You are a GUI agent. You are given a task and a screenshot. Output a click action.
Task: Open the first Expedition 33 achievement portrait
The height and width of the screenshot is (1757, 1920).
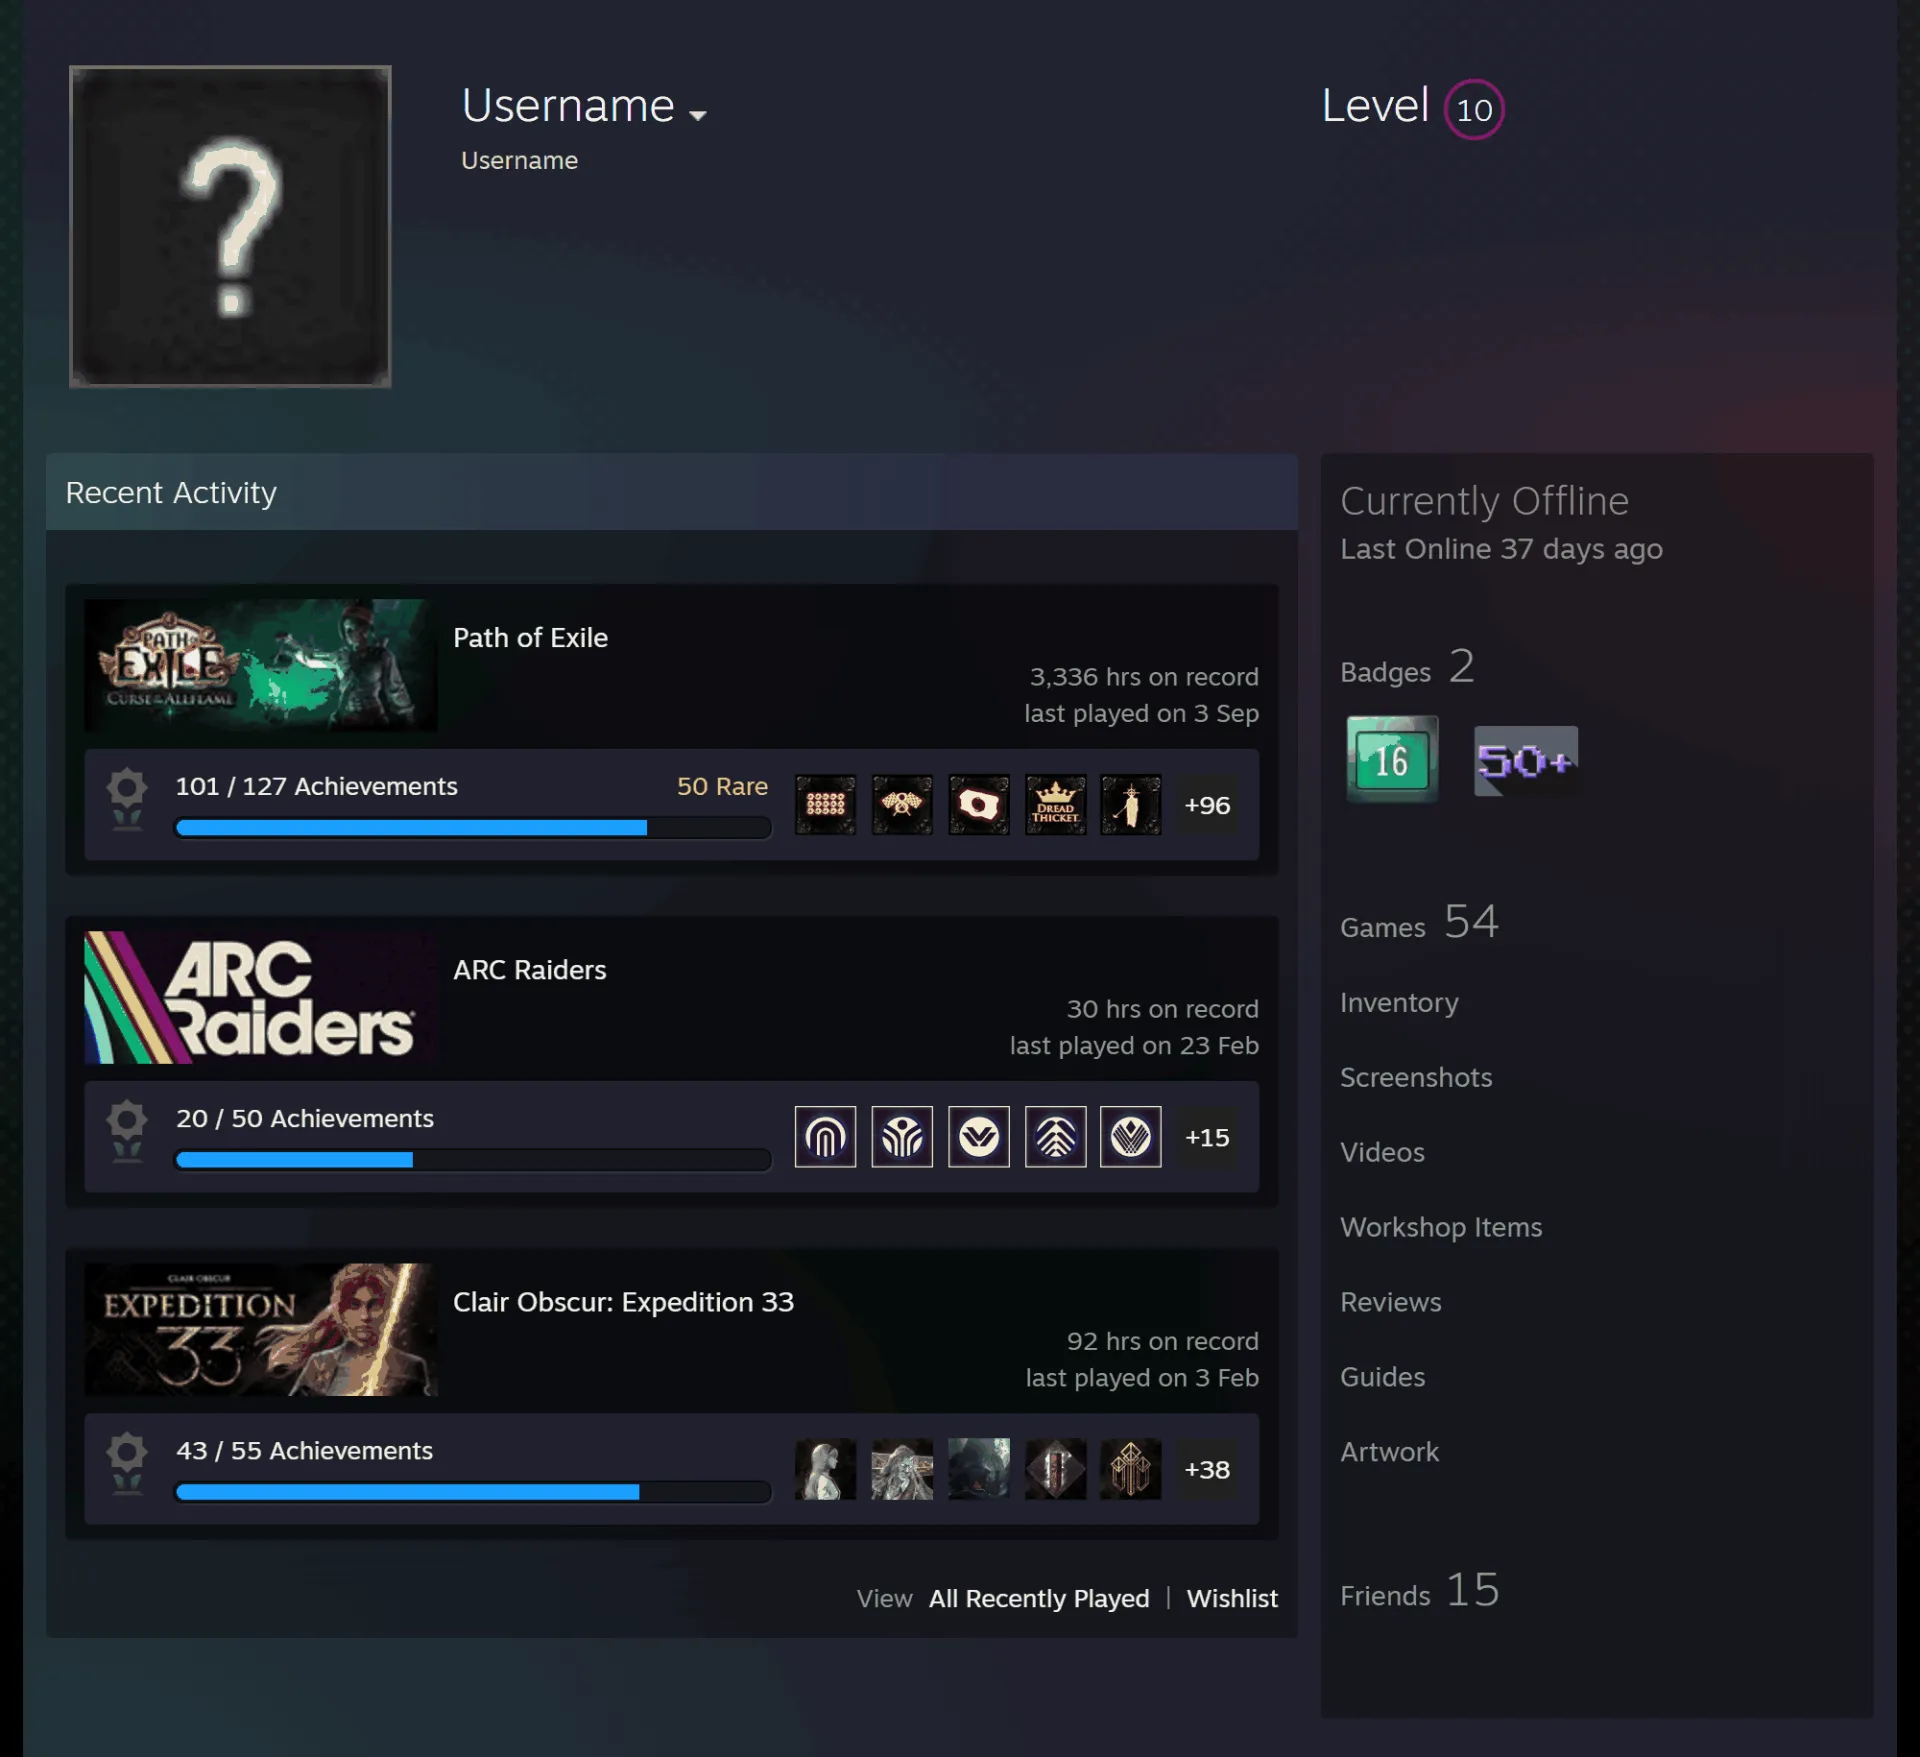click(x=825, y=1469)
